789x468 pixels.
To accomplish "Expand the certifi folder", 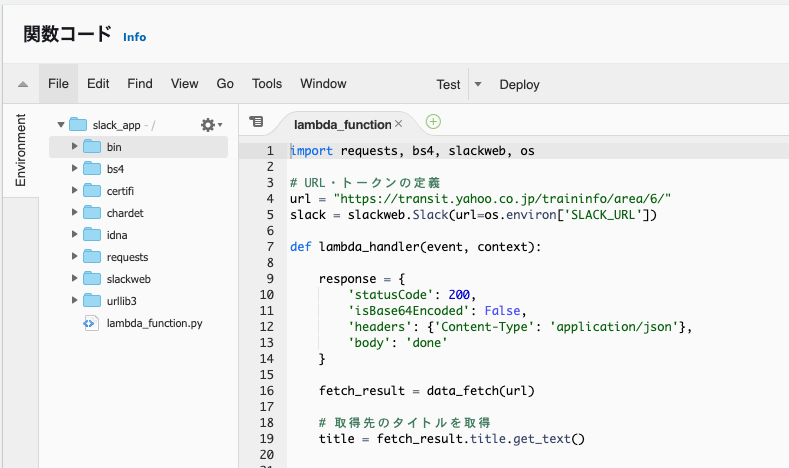I will [x=74, y=190].
